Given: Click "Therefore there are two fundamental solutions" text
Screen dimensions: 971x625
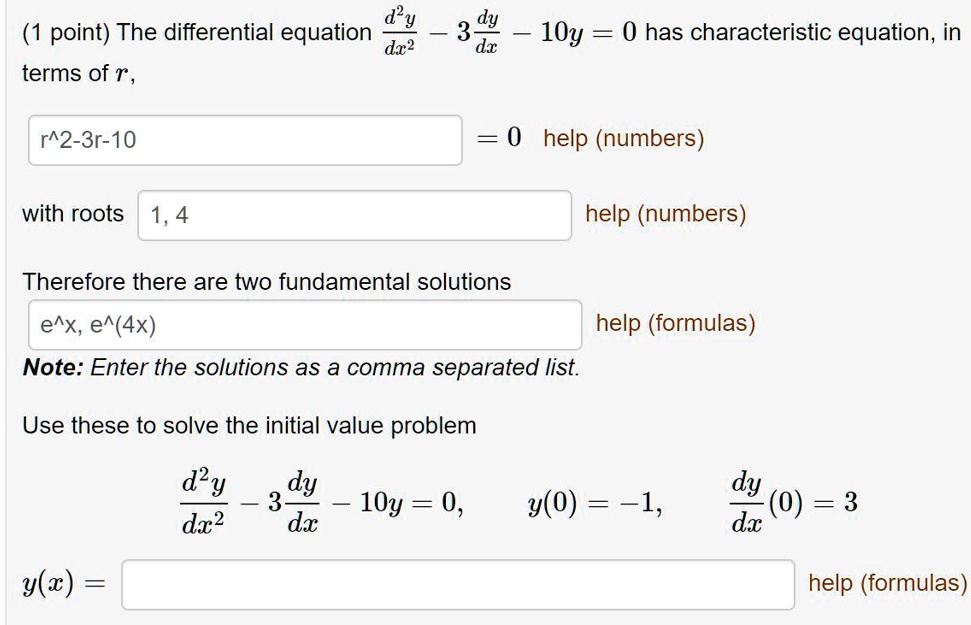Looking at the screenshot, I should (x=266, y=282).
